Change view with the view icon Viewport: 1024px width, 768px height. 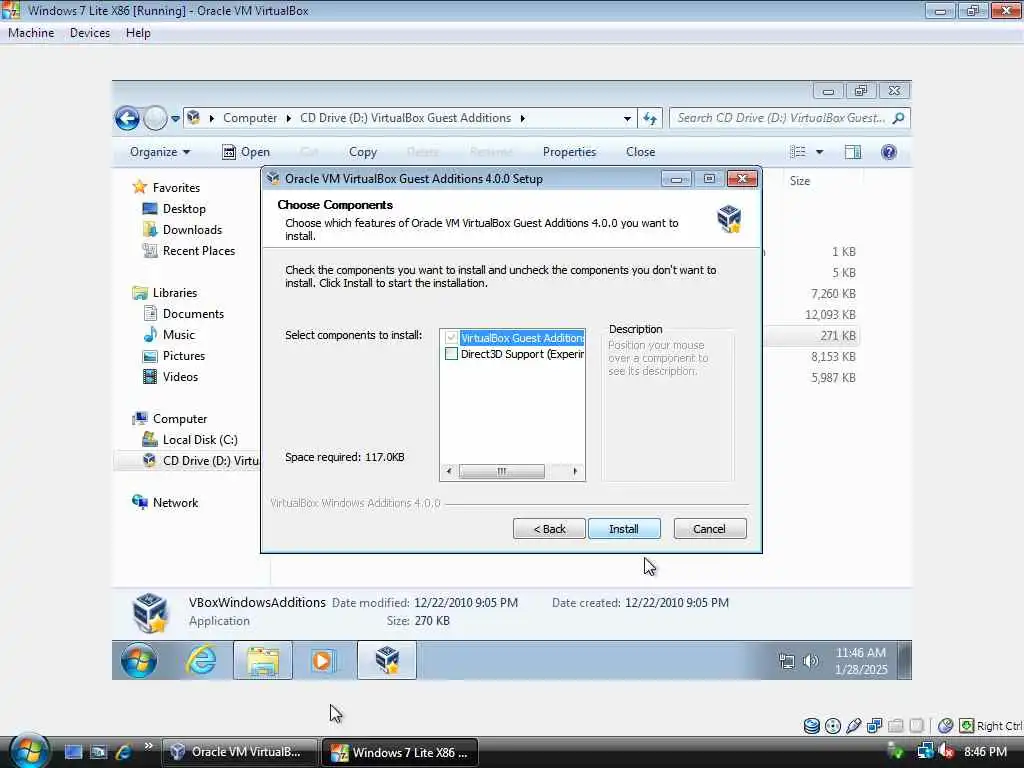797,152
